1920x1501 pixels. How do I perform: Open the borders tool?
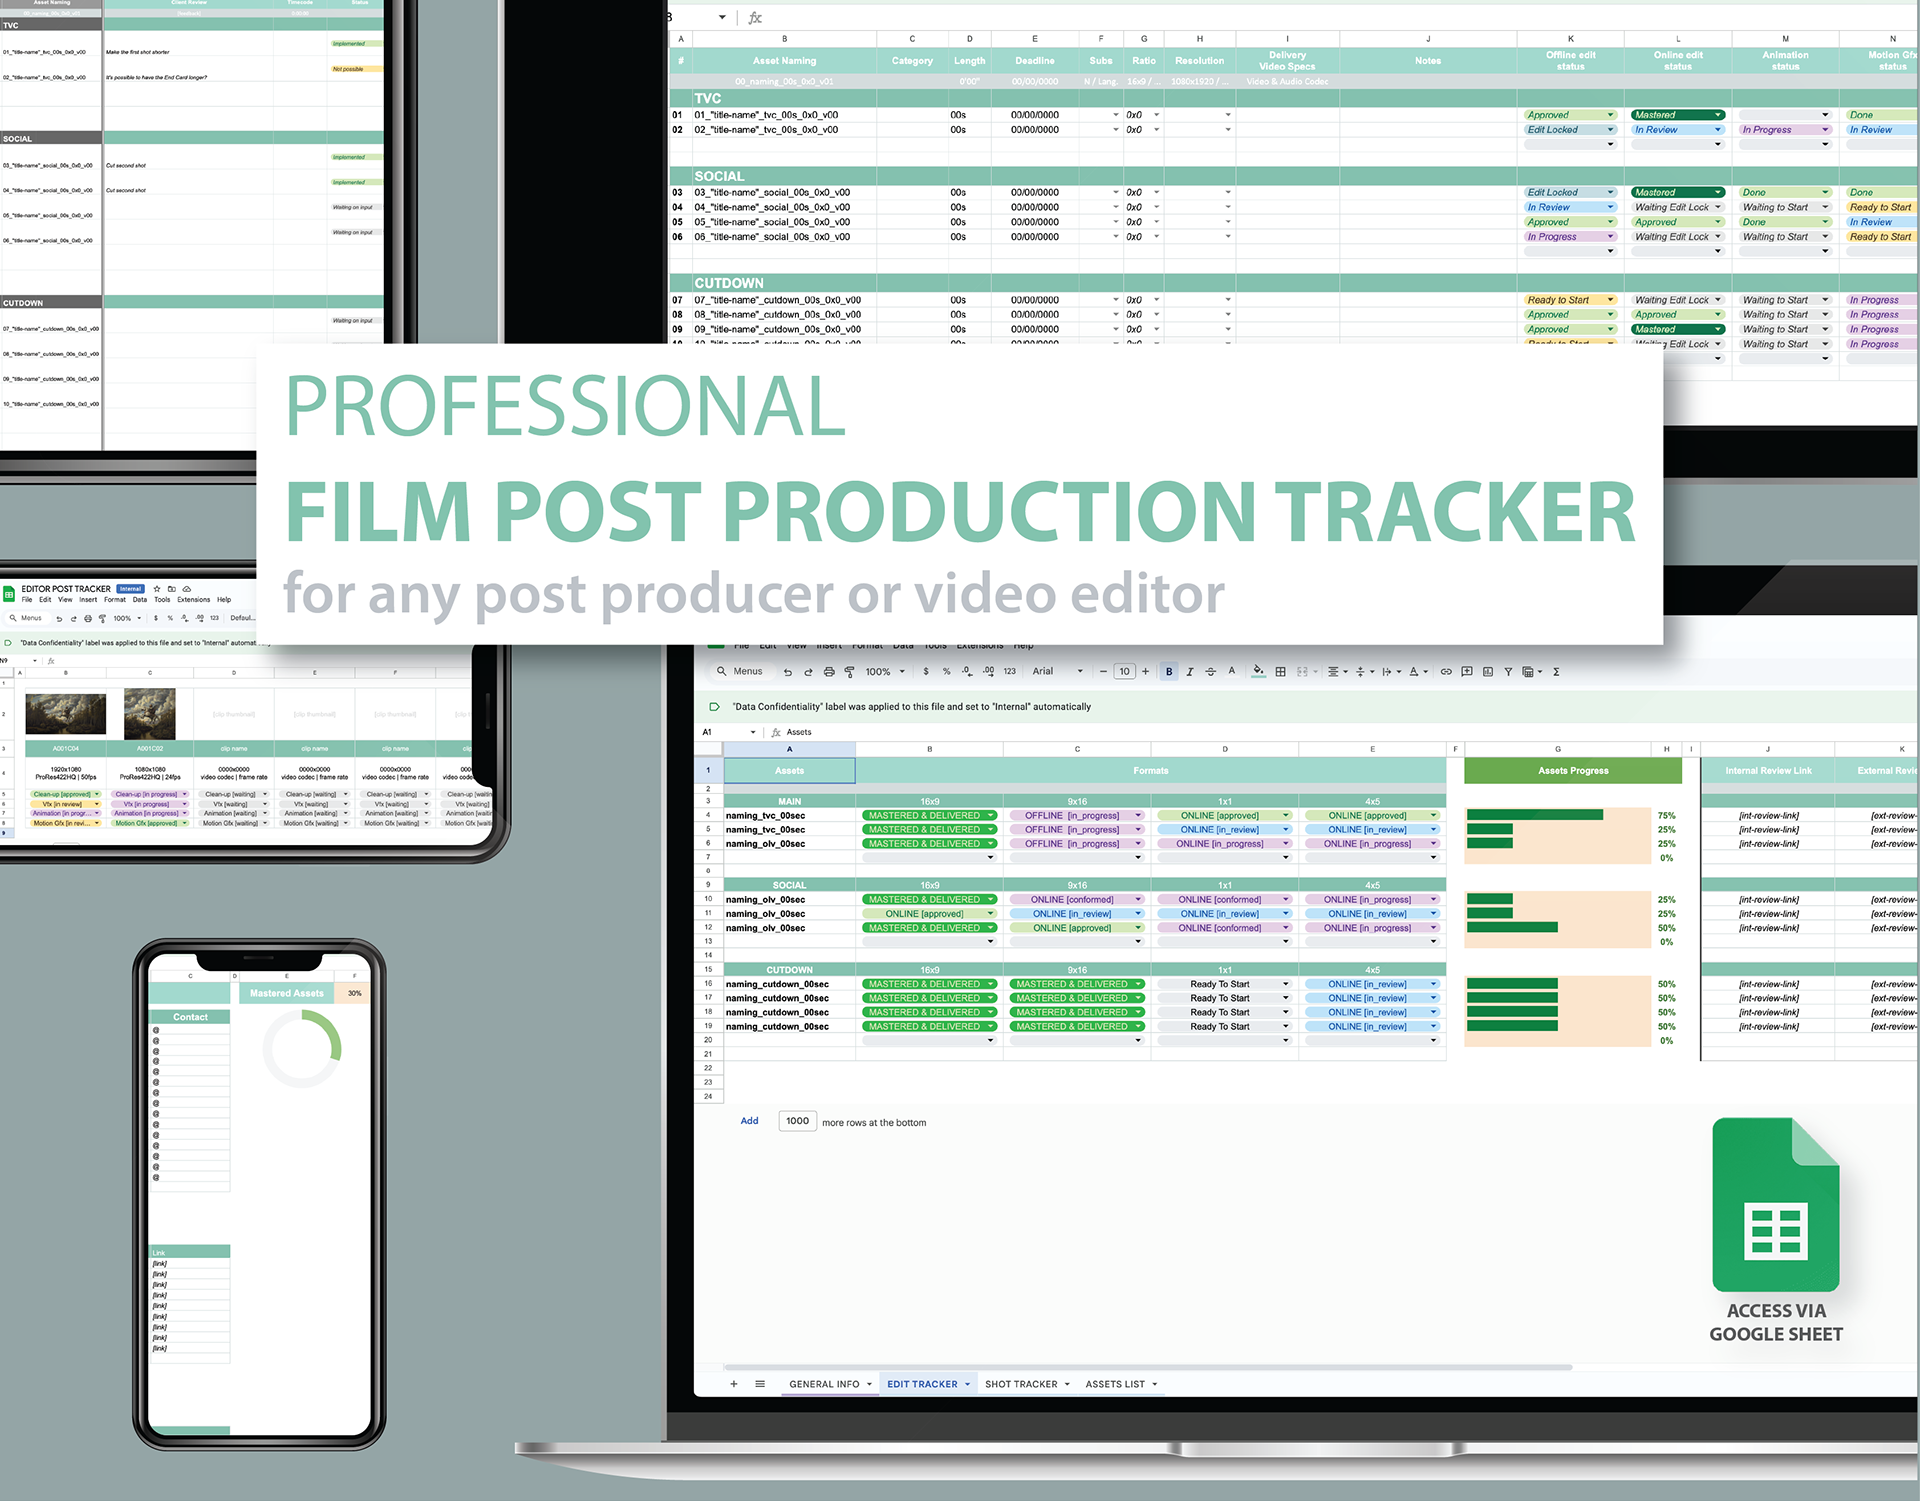[x=1280, y=672]
